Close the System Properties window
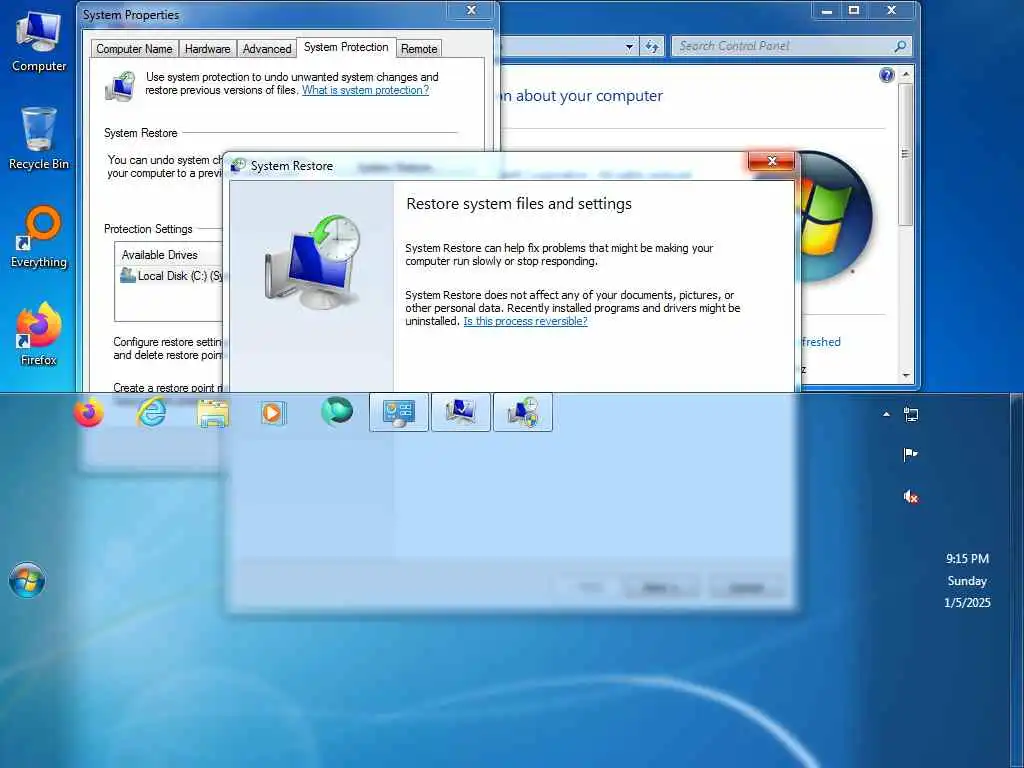This screenshot has height=768, width=1024. point(471,10)
